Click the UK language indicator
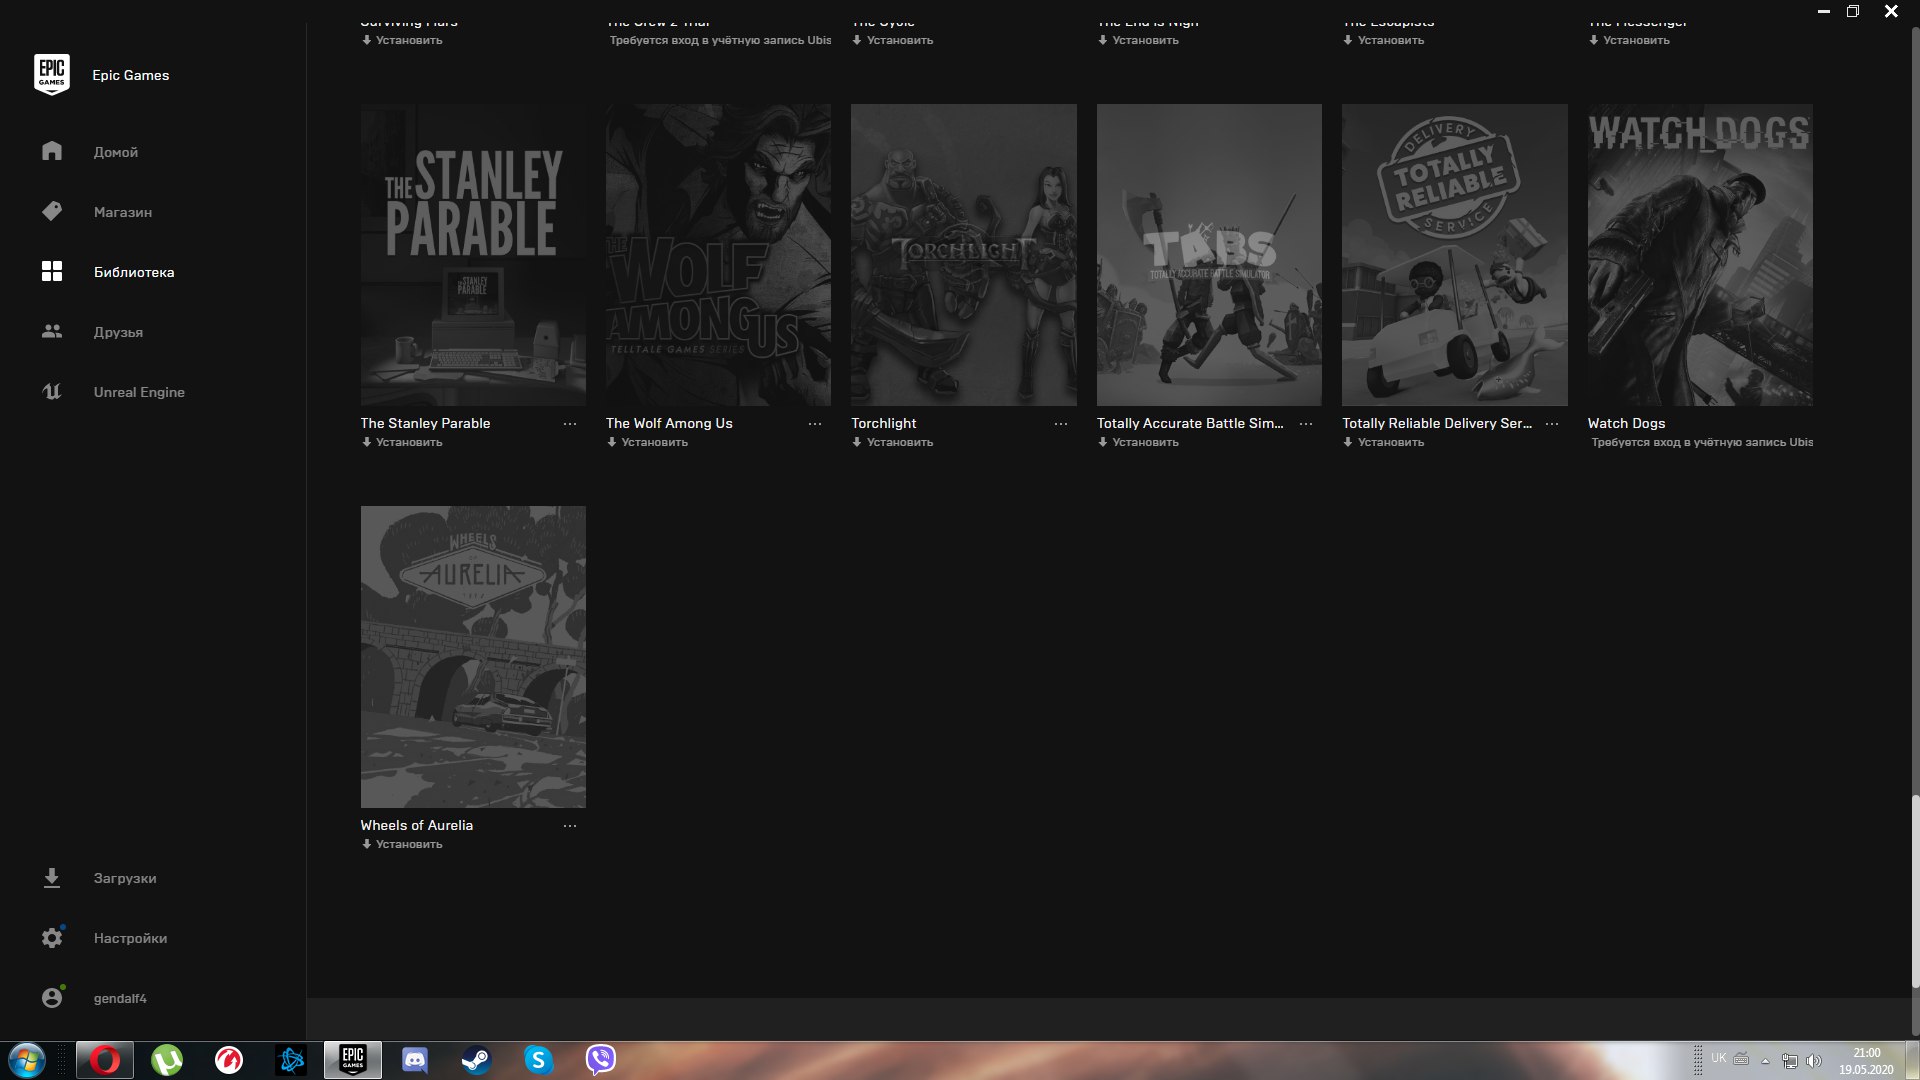The width and height of the screenshot is (1920, 1080). 1718,1058
